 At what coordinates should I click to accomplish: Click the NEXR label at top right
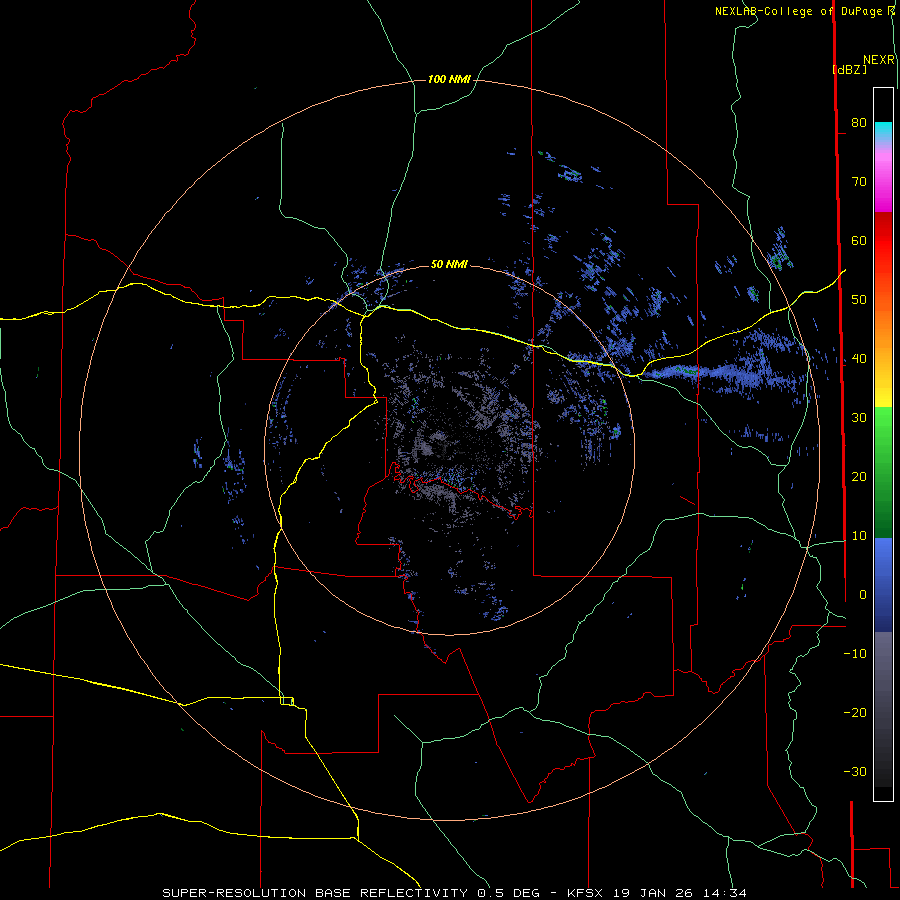point(879,60)
